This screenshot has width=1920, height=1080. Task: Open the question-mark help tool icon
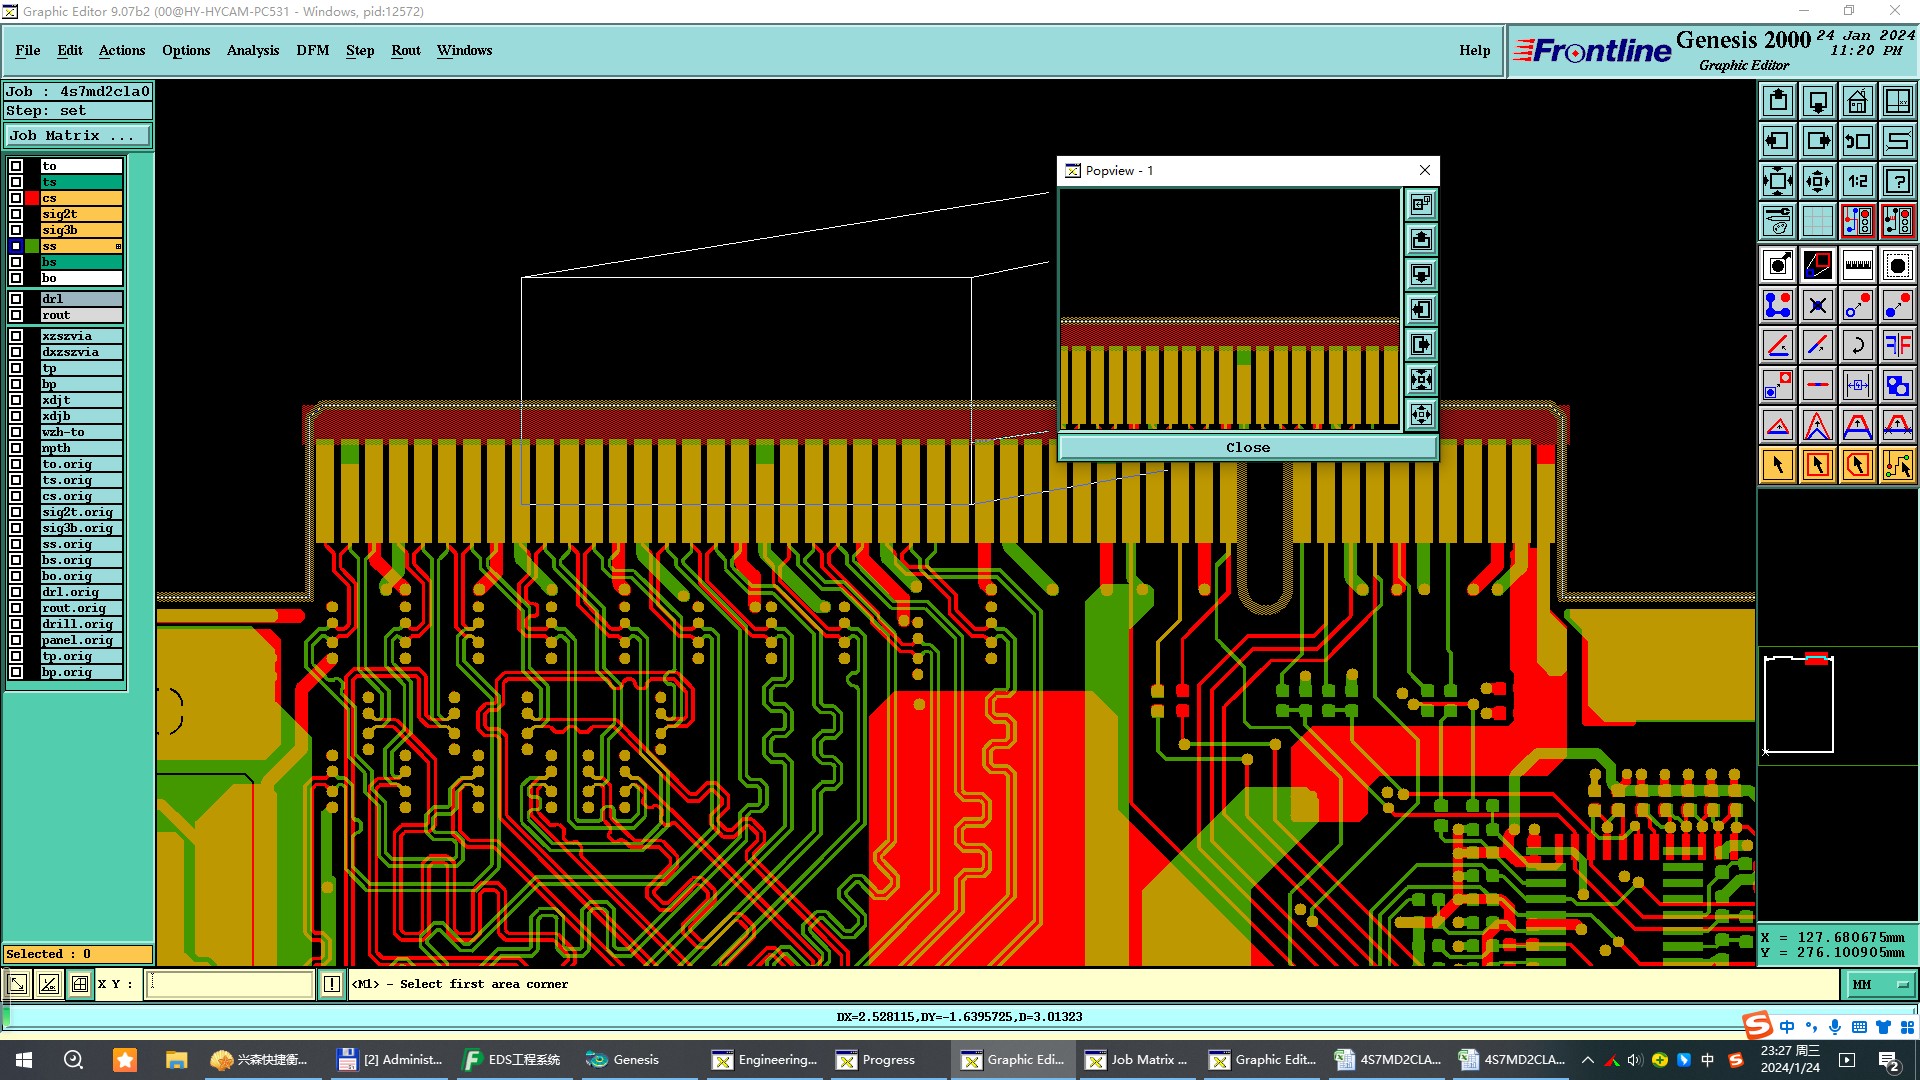1897,181
